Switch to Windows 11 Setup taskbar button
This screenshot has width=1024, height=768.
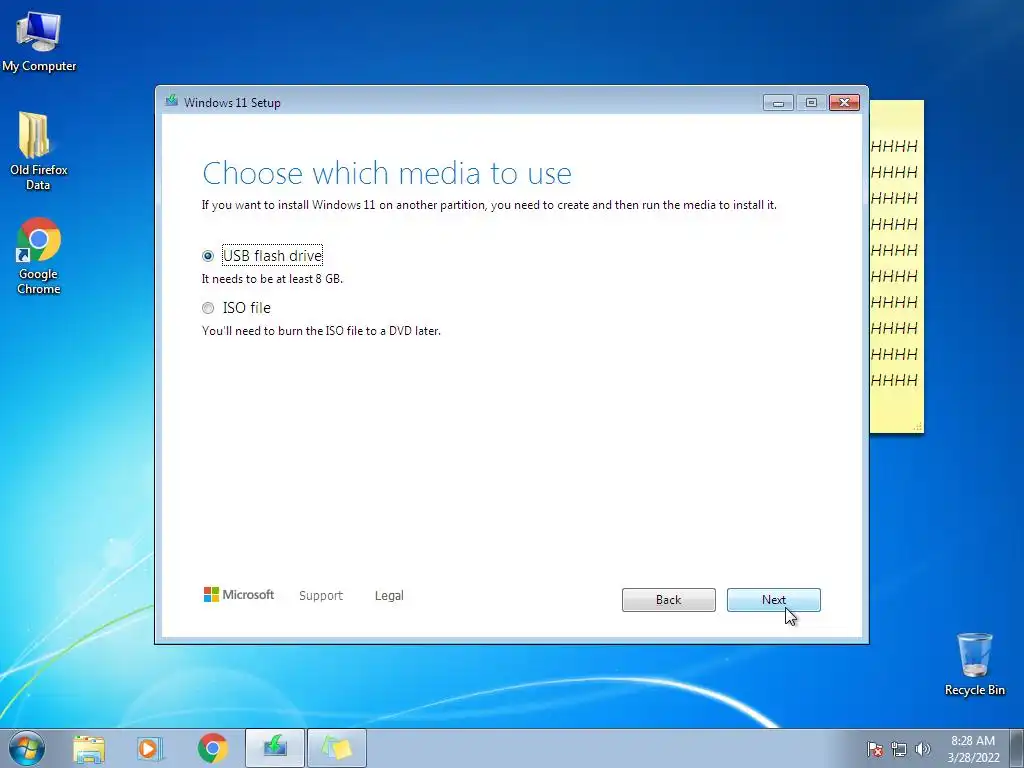click(x=275, y=748)
